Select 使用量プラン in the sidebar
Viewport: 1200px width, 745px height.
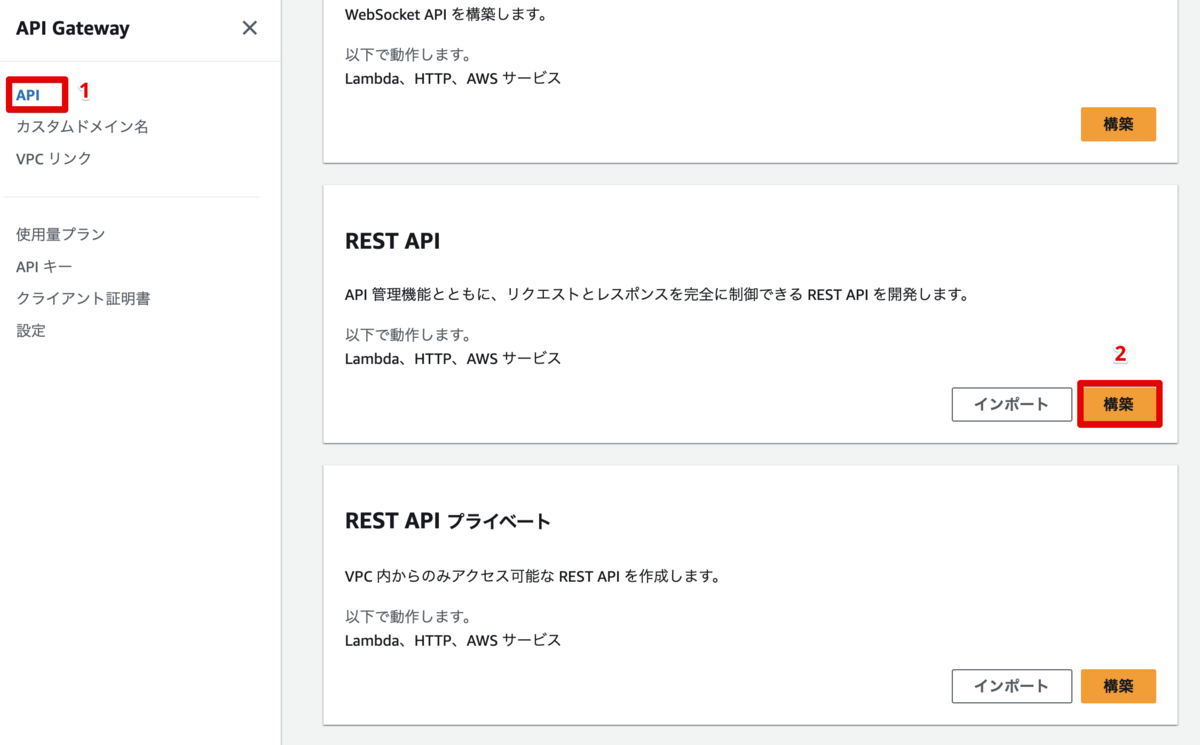click(60, 234)
